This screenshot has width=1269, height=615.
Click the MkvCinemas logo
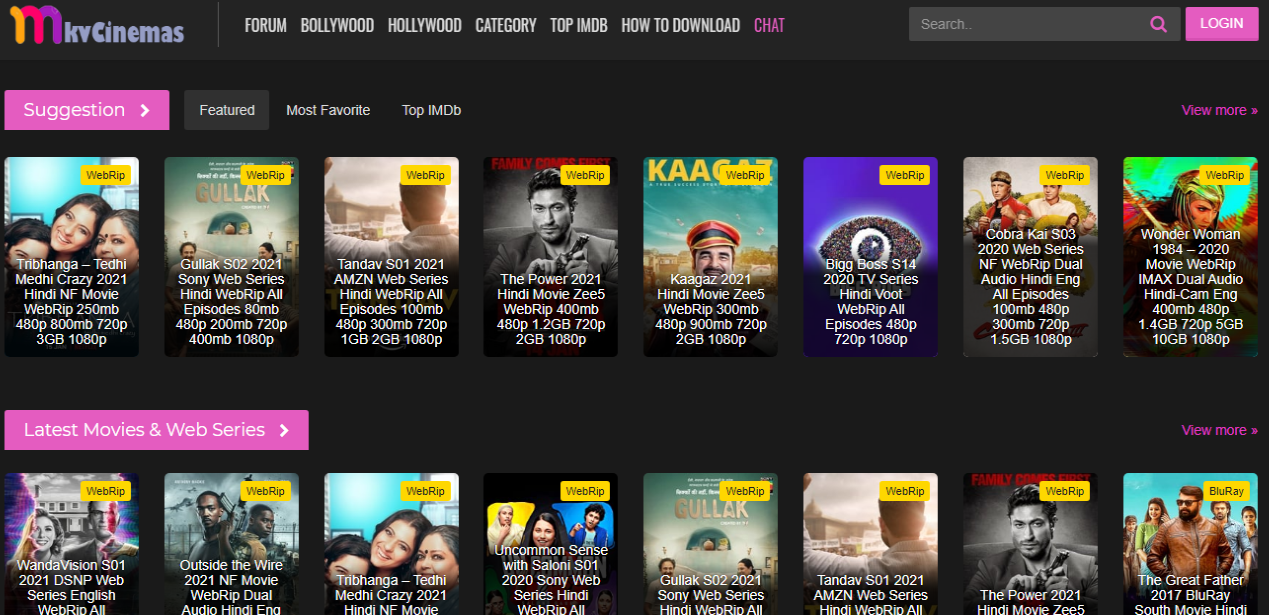(96, 24)
